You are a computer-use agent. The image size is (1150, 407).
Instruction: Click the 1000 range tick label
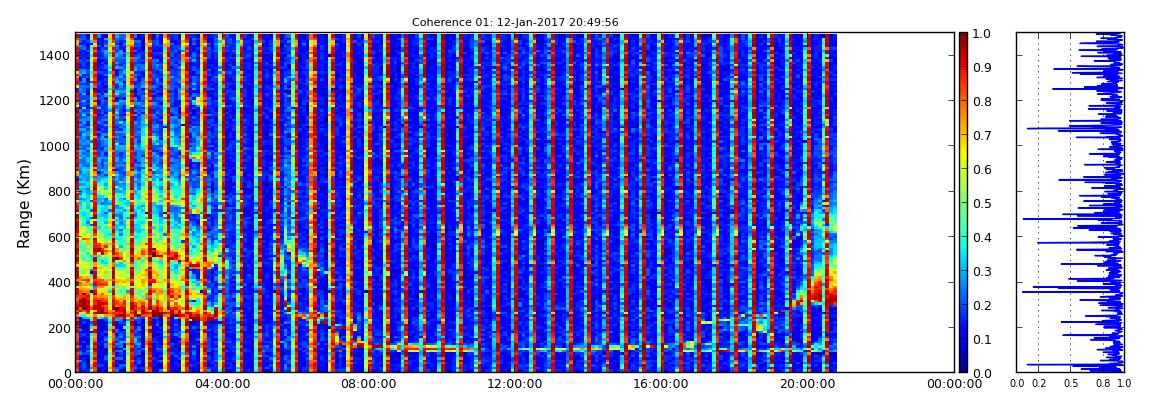[55, 146]
